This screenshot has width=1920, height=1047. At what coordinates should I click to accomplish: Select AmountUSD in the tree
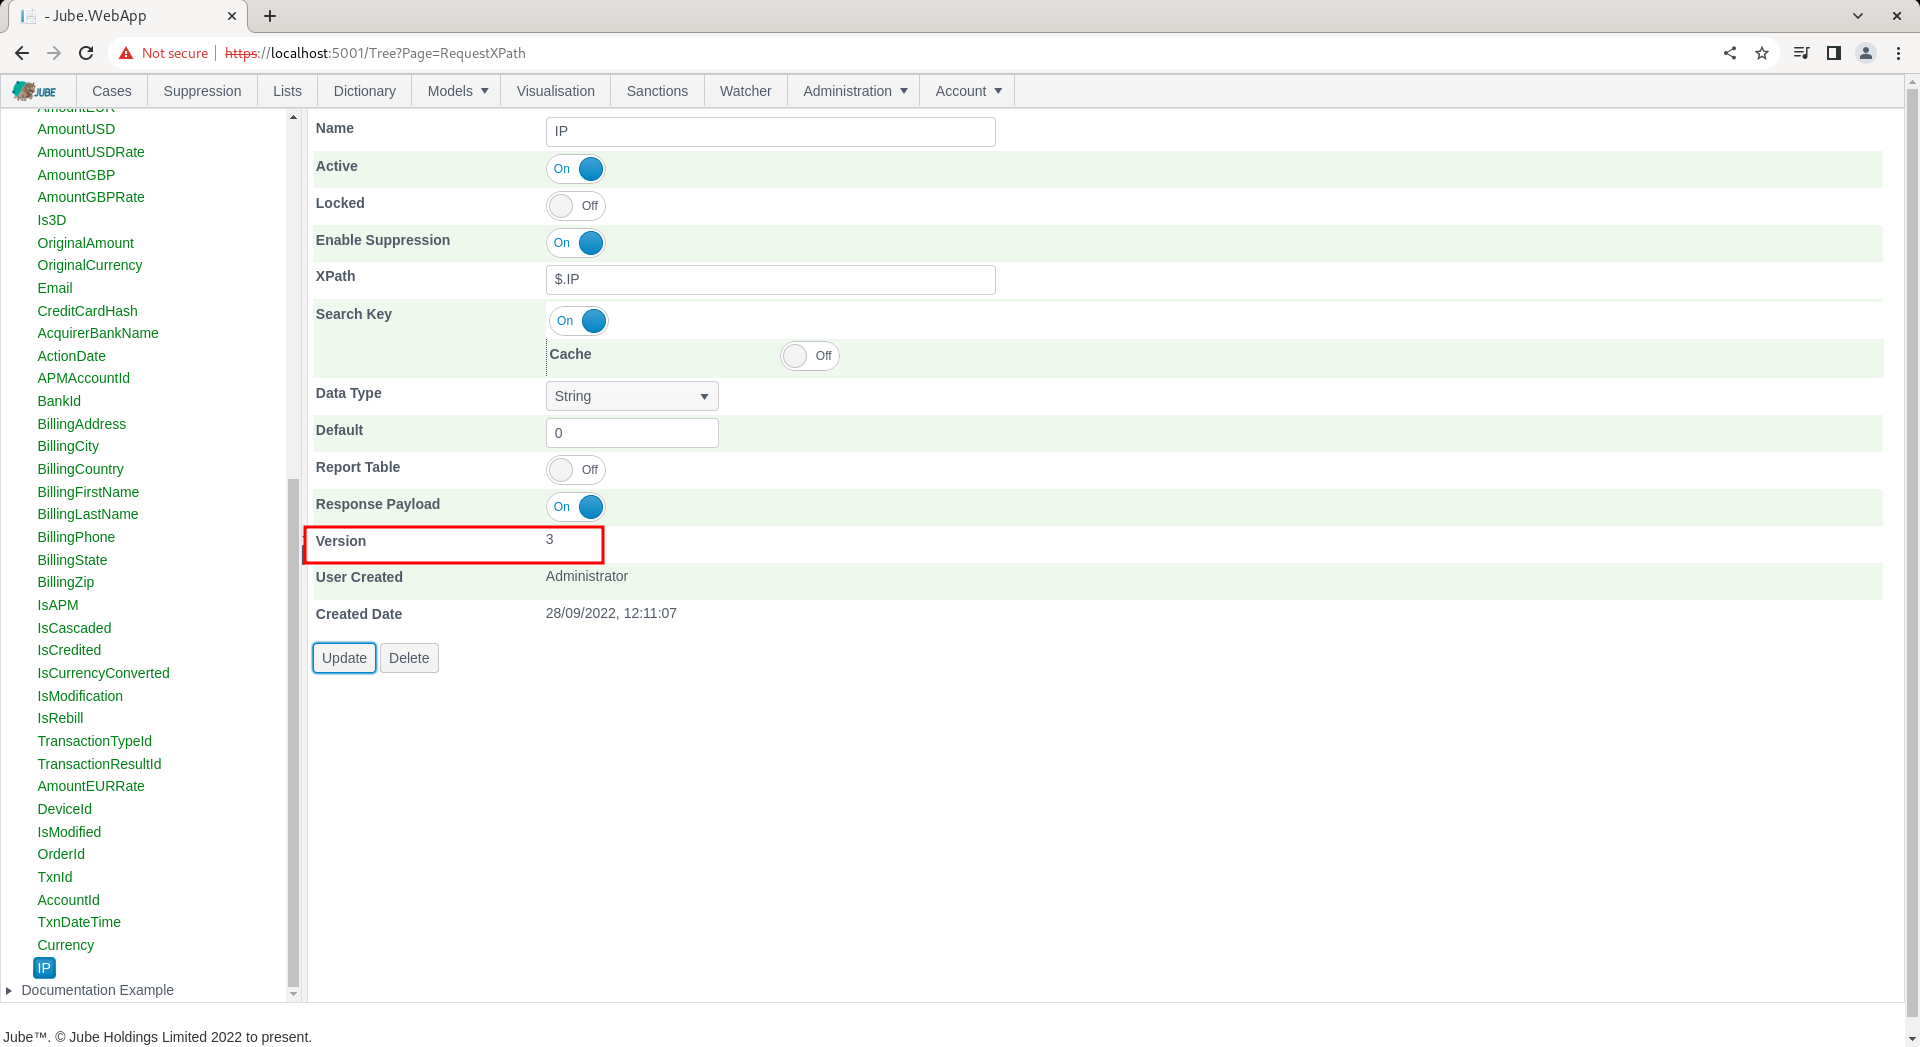[76, 129]
